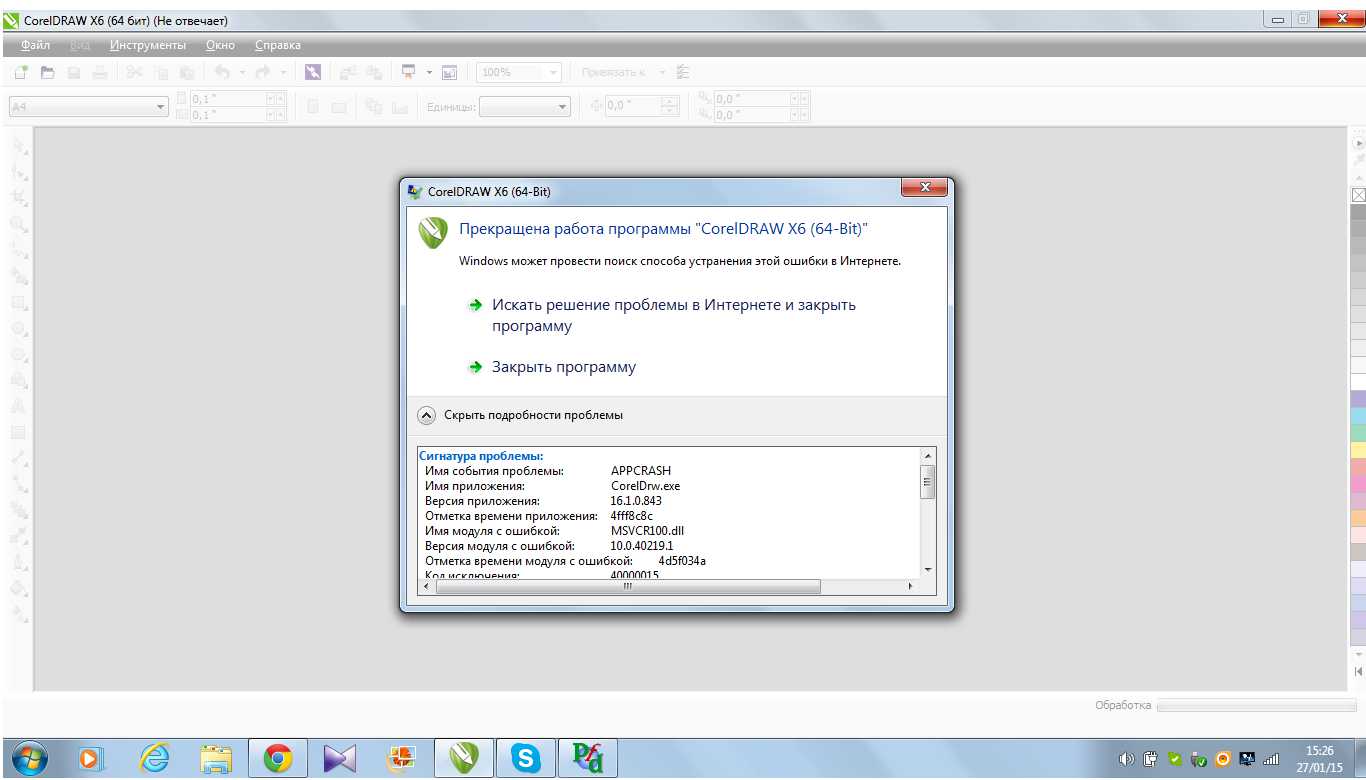Click the Export icon in toolbar

coord(373,72)
